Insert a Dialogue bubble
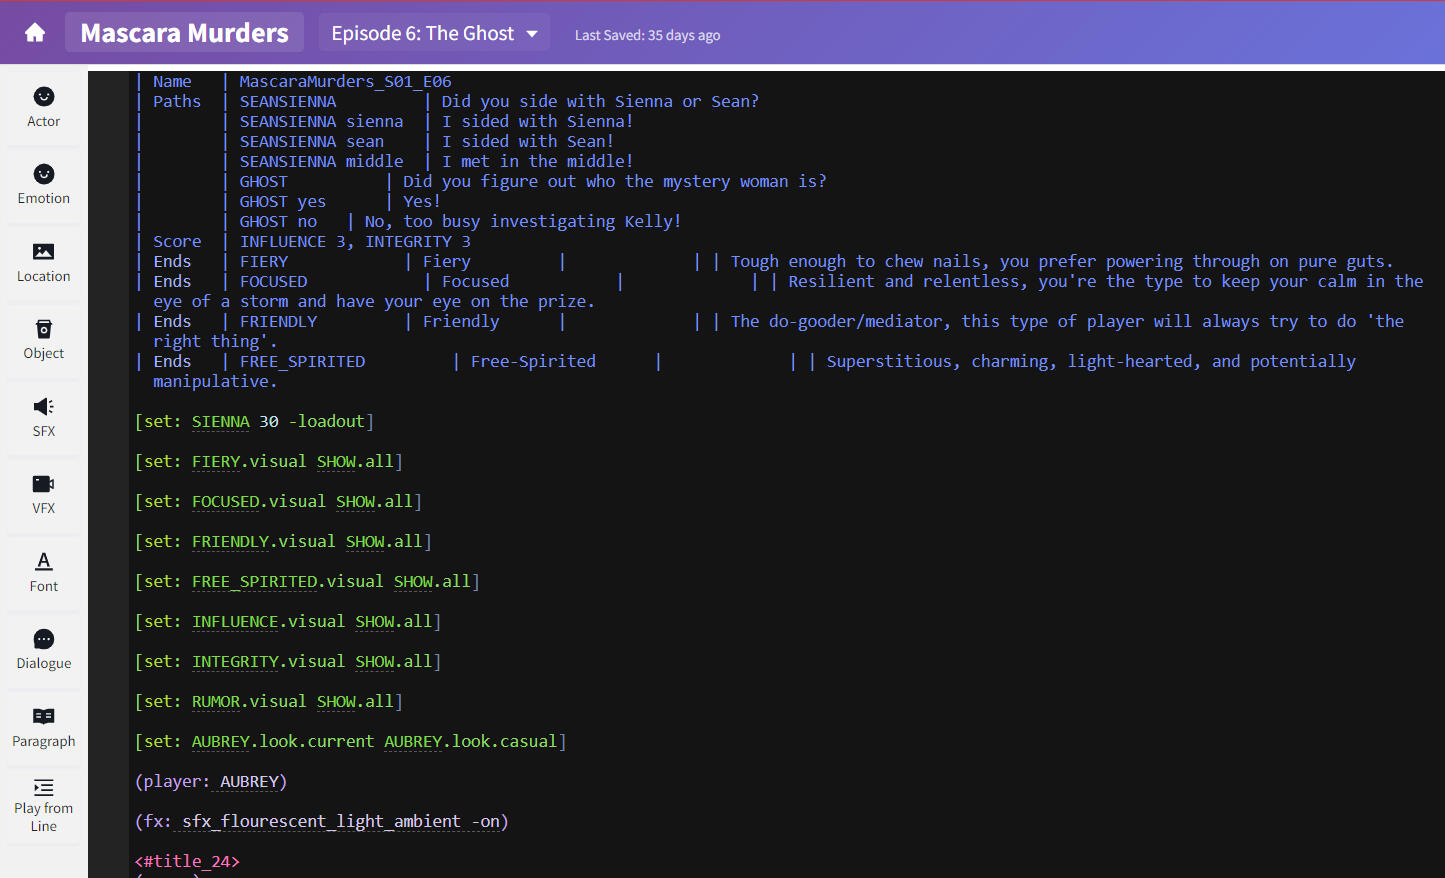1445x878 pixels. pos(44,649)
